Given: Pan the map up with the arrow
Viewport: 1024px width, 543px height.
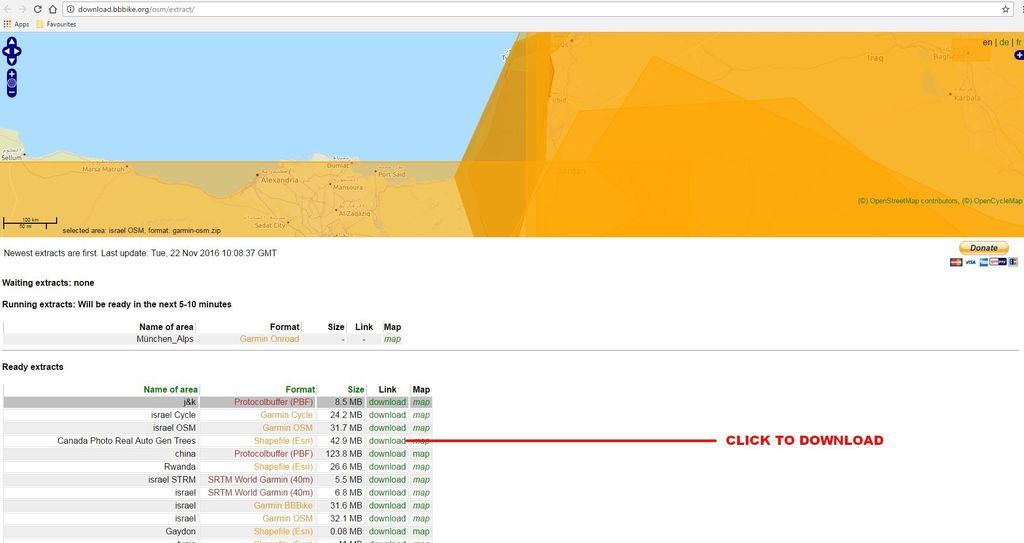Looking at the screenshot, I should point(12,42).
